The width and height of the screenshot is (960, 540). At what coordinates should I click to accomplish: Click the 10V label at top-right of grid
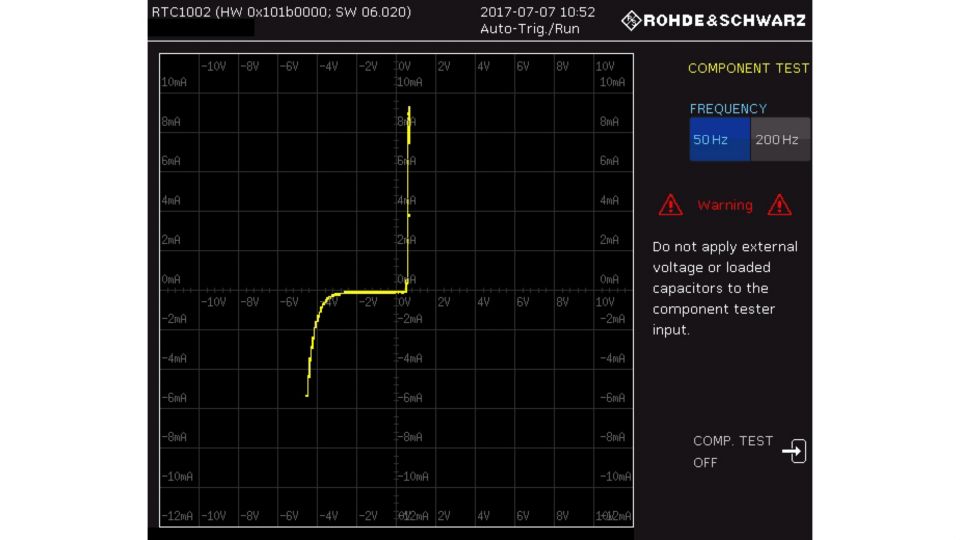coord(605,67)
